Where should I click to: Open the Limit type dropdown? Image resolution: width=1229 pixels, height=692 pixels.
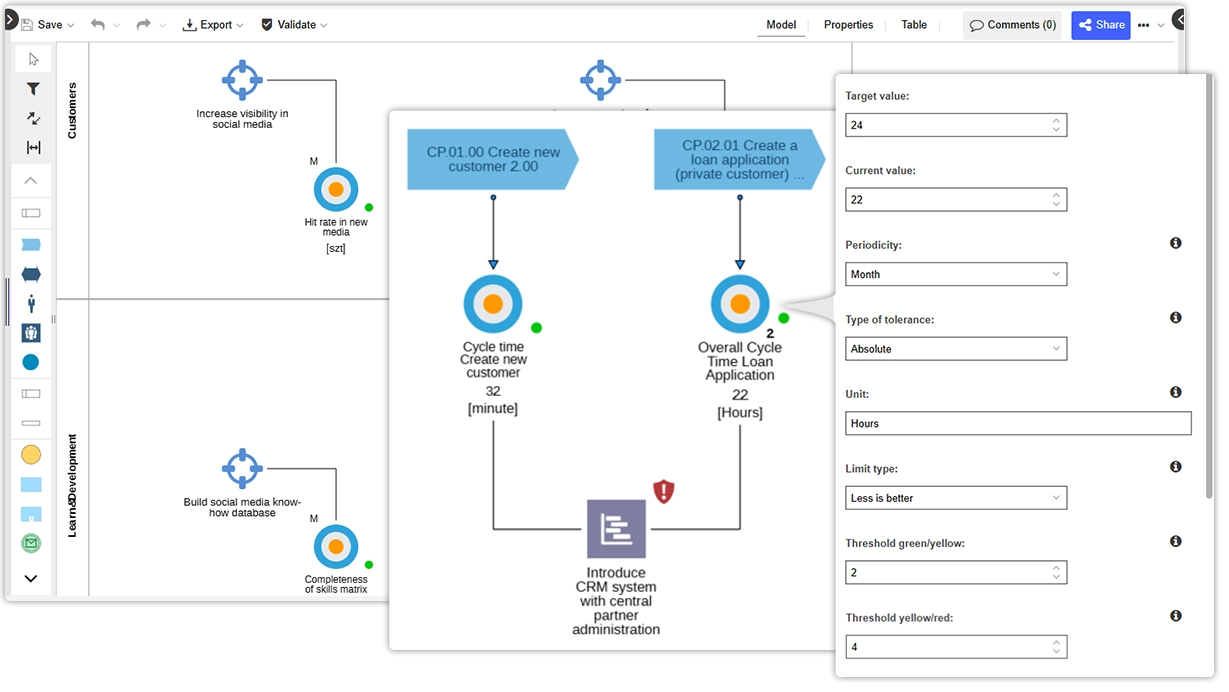click(x=956, y=498)
